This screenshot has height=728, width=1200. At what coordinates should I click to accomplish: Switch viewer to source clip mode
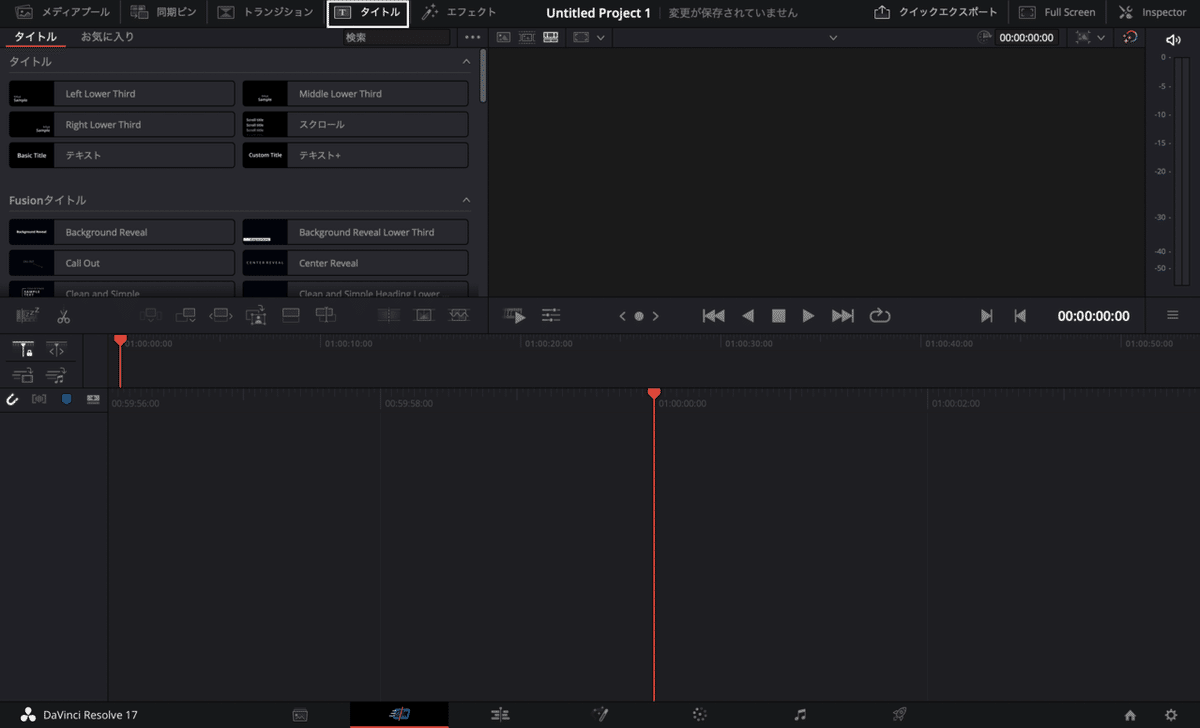(503, 37)
